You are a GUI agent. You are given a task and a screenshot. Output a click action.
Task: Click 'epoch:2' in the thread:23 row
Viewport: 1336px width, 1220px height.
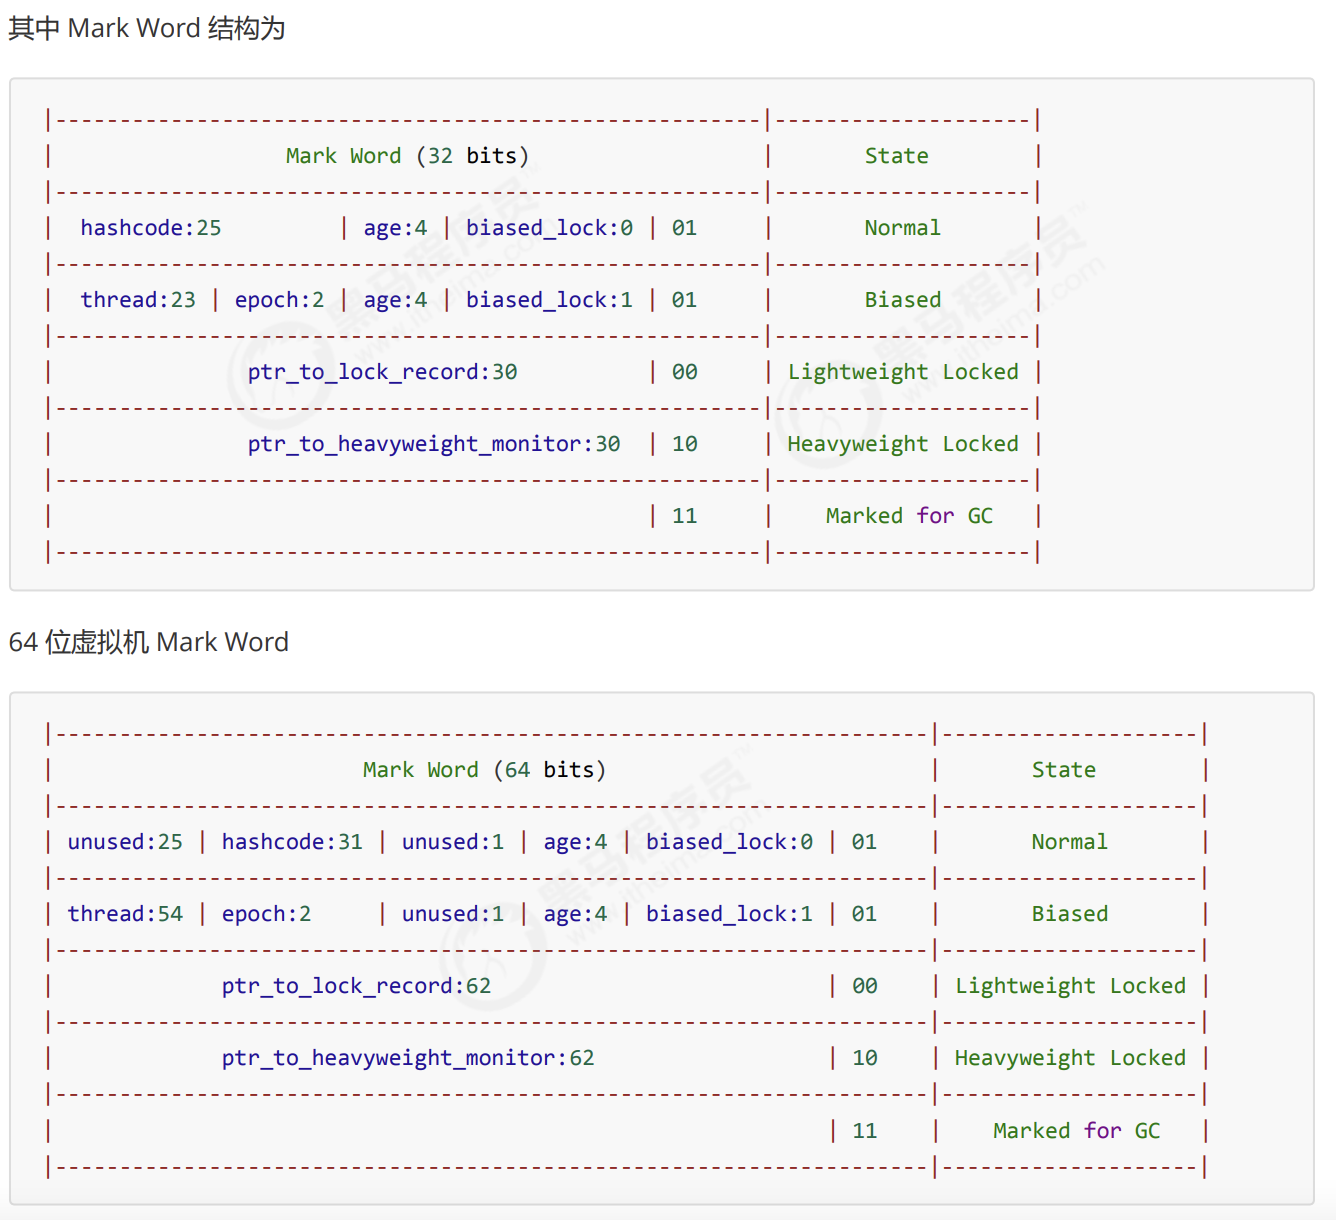279,300
